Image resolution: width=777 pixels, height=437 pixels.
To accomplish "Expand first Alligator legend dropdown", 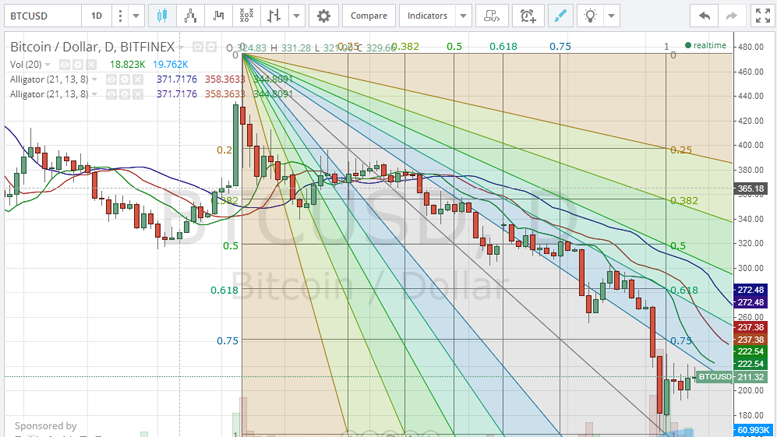I will 95,79.
